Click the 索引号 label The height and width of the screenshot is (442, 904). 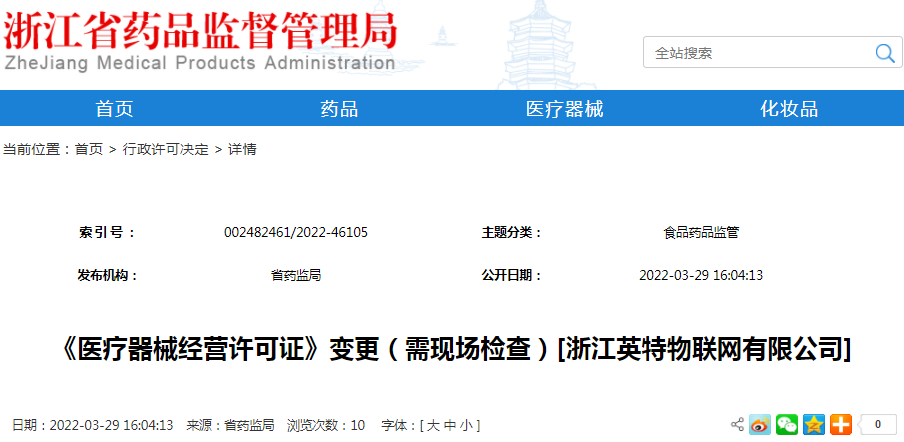(x=107, y=233)
